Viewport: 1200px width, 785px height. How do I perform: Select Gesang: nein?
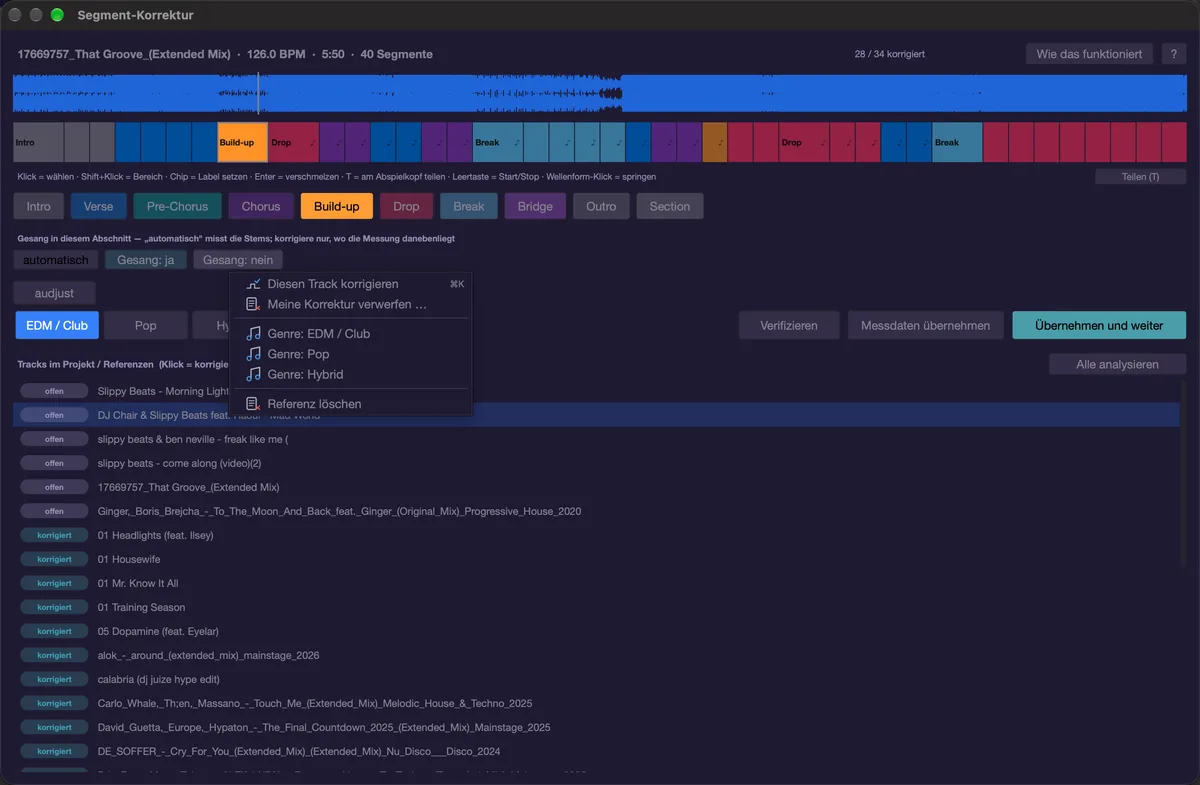click(238, 260)
